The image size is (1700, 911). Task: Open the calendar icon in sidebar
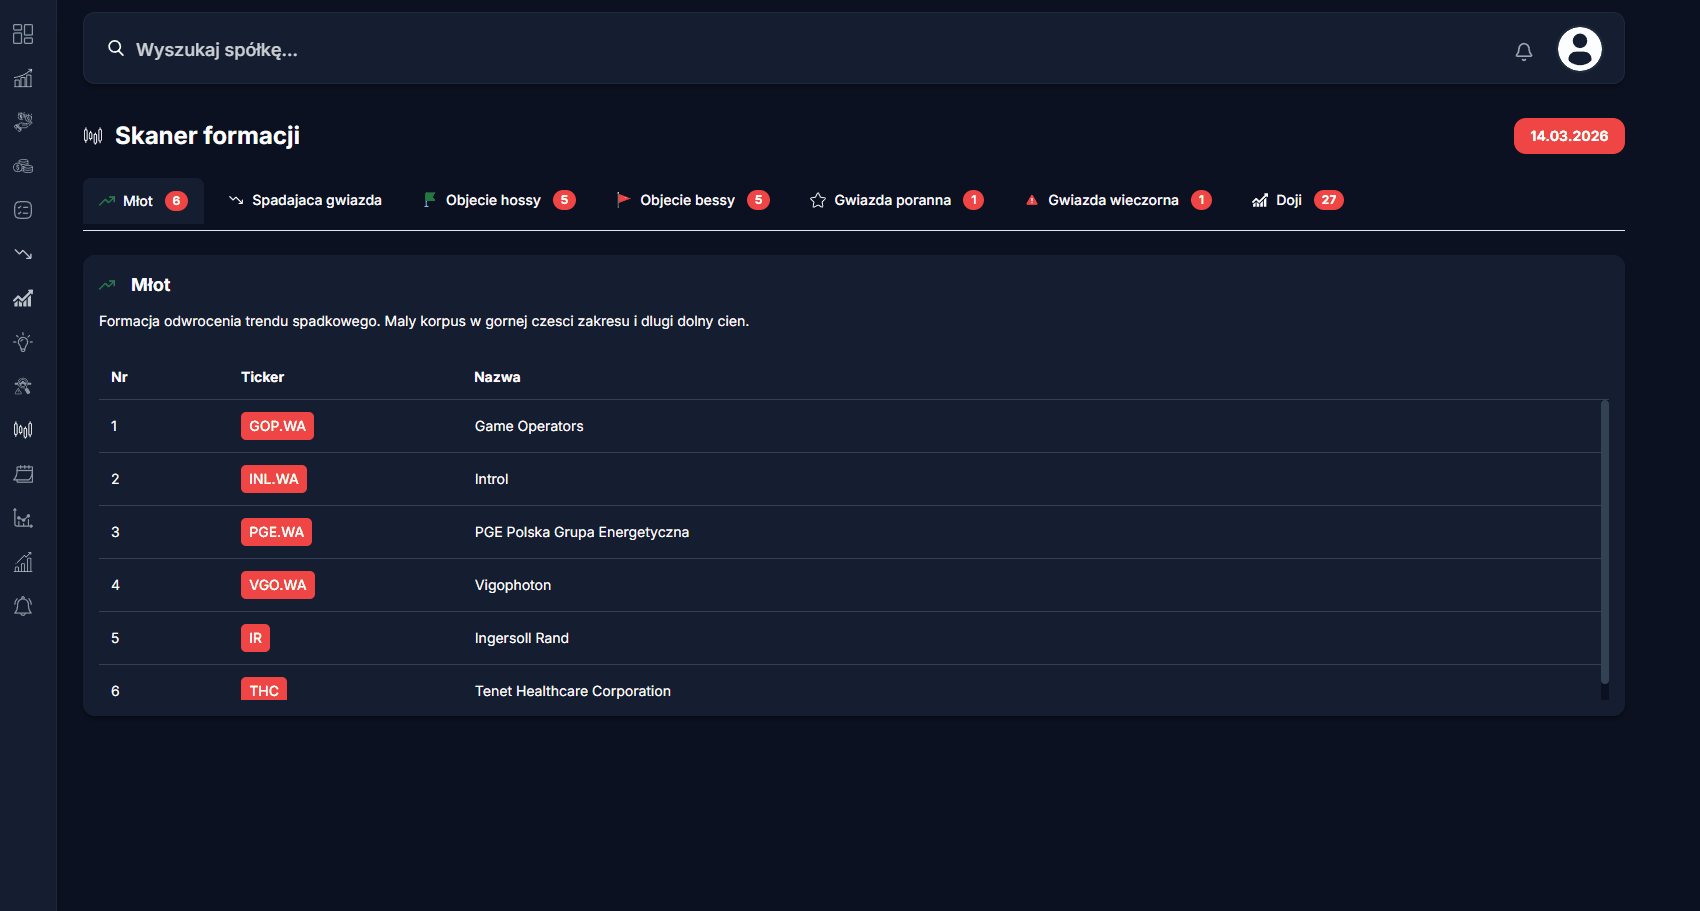click(x=23, y=474)
